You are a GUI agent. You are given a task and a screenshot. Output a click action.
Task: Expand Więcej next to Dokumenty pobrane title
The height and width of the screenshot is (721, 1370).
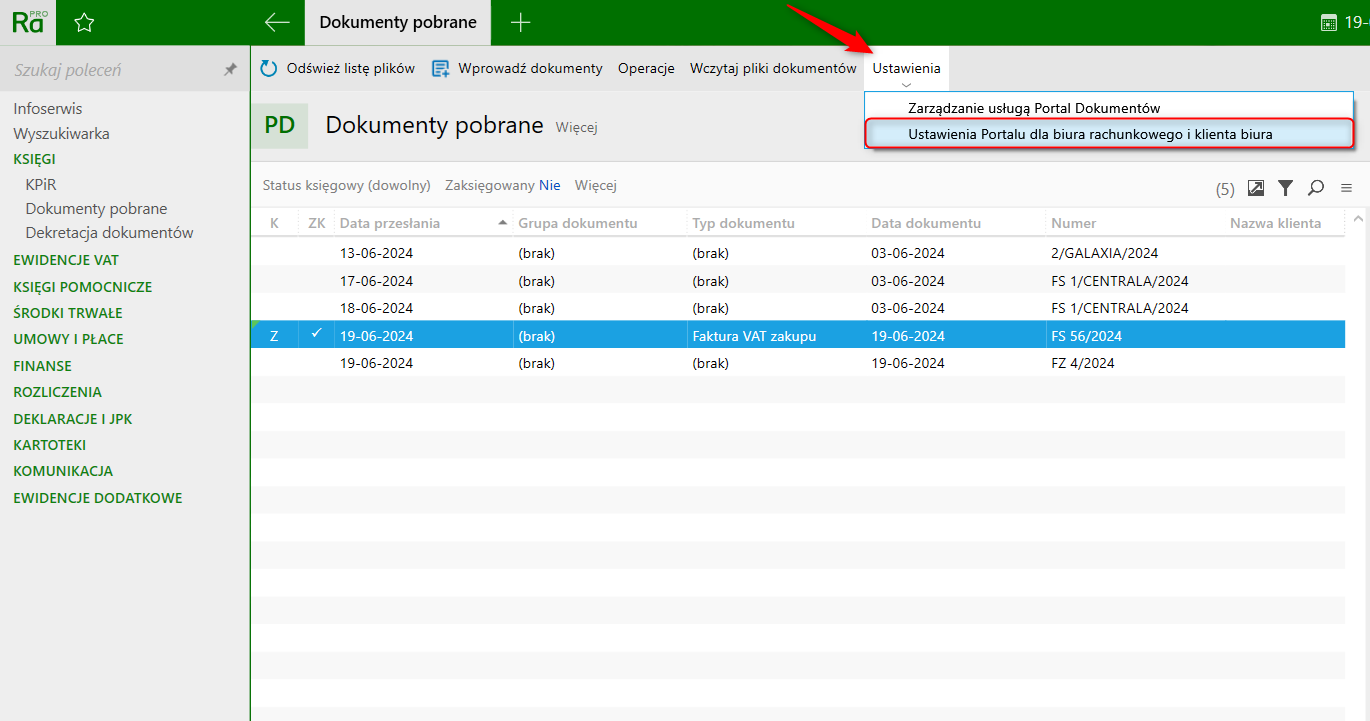[576, 127]
